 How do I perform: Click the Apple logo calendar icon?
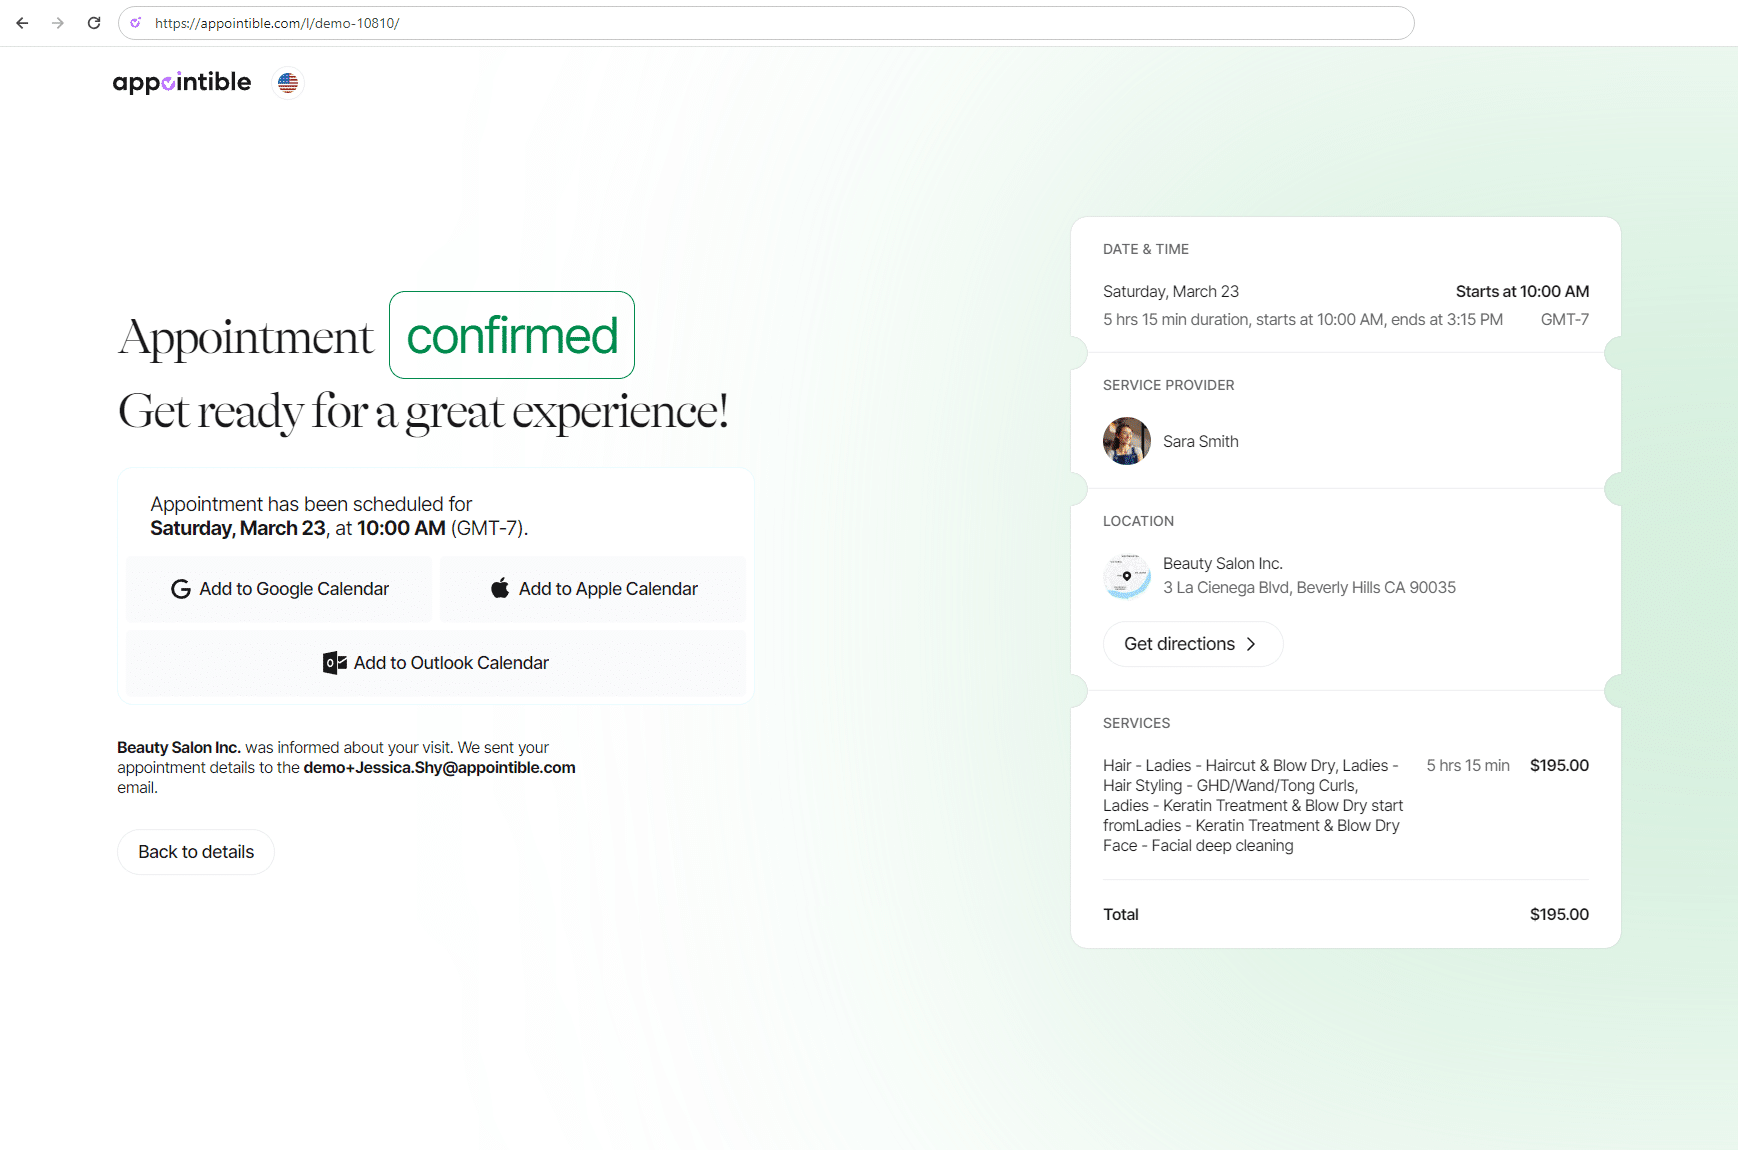[x=499, y=588]
